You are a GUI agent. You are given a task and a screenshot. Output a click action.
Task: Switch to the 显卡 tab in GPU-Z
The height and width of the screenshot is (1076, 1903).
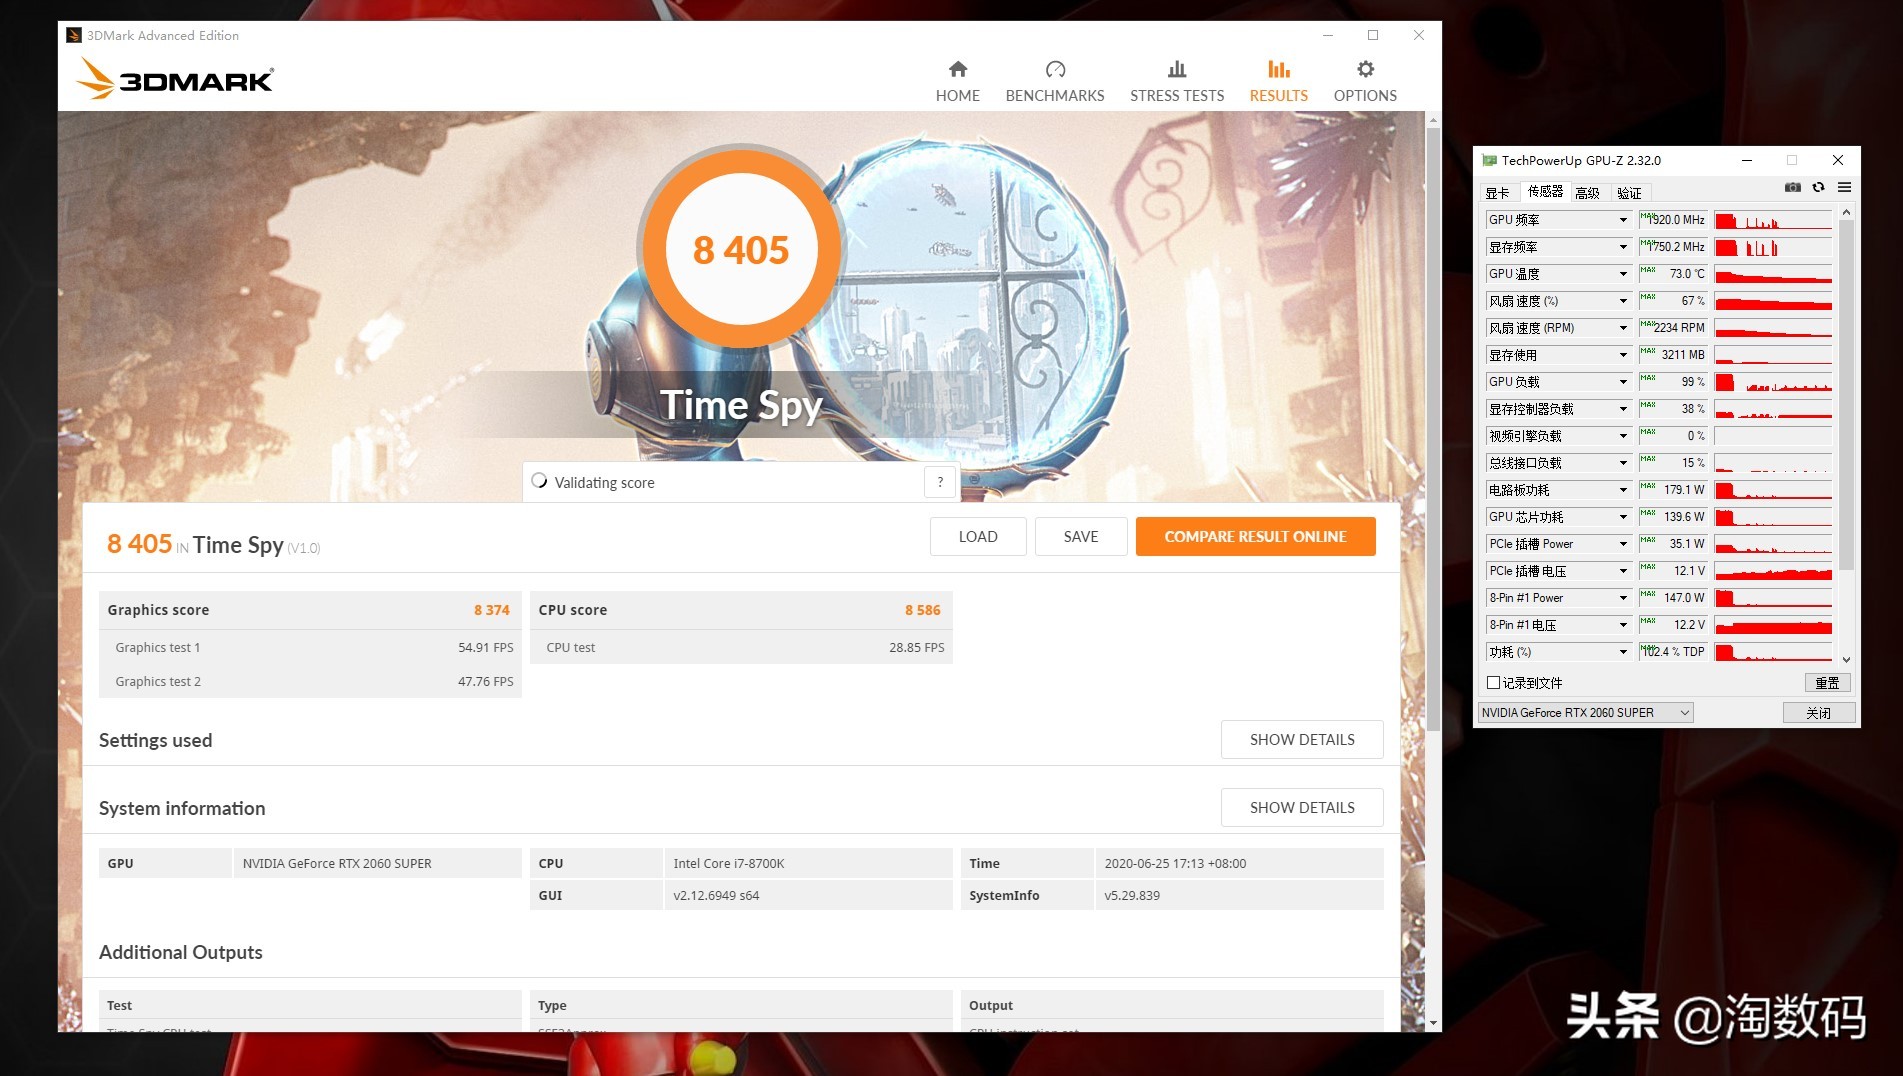1497,193
